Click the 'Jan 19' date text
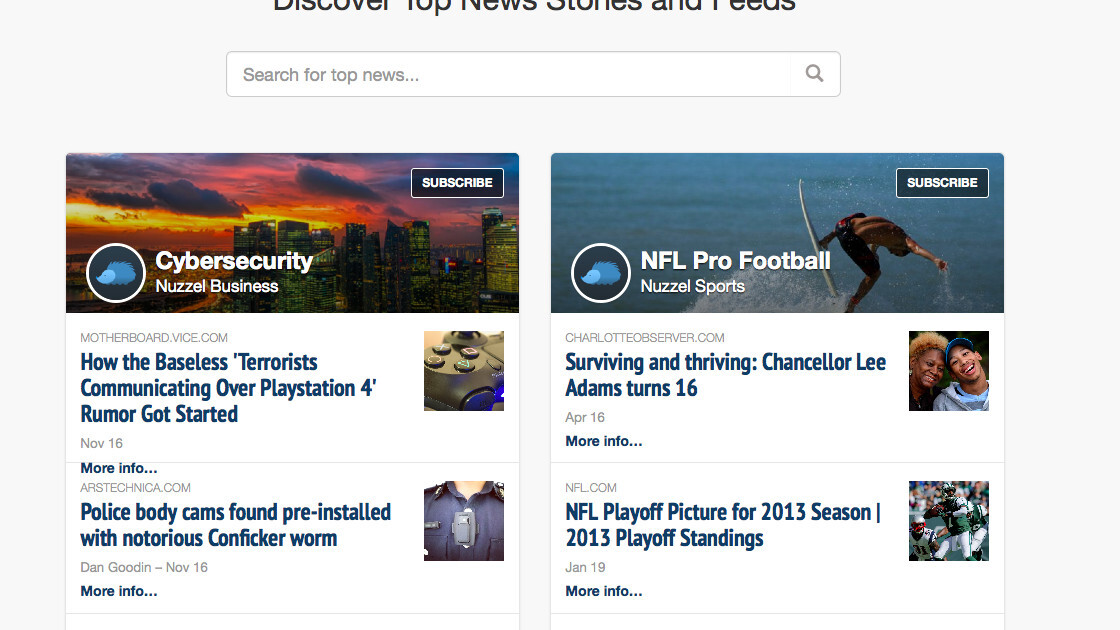Screen dimensions: 1120x630 point(585,567)
